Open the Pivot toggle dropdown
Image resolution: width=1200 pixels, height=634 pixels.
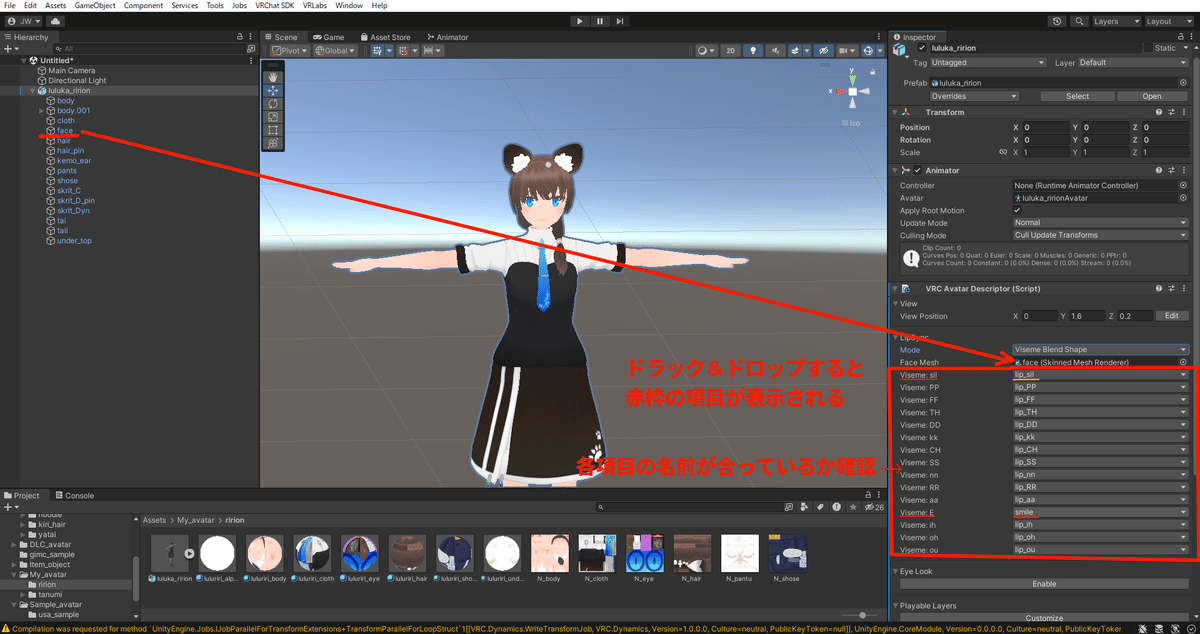pos(288,51)
